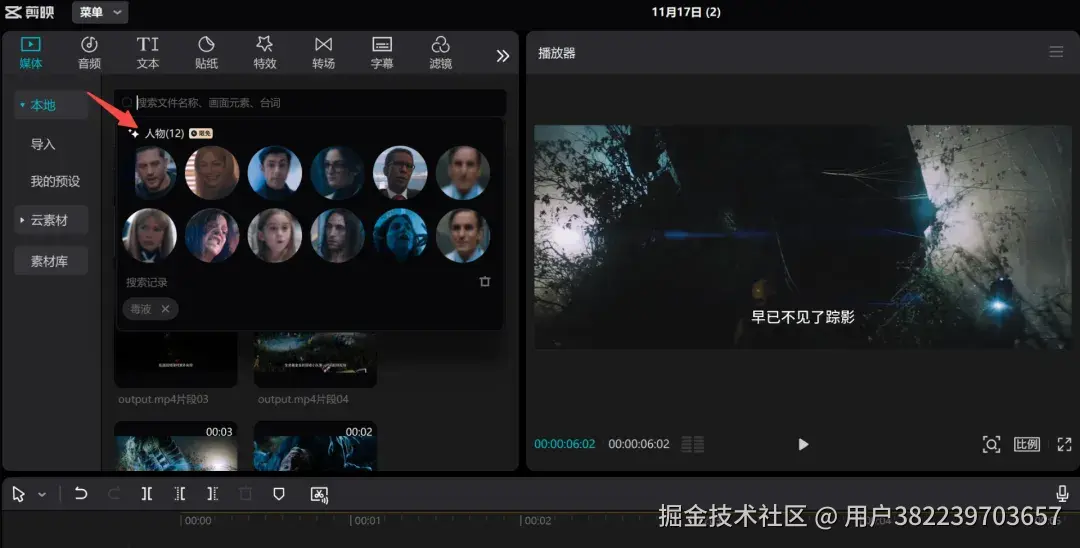Split the clip at playhead
Screen dimensions: 1080x548
[147, 494]
